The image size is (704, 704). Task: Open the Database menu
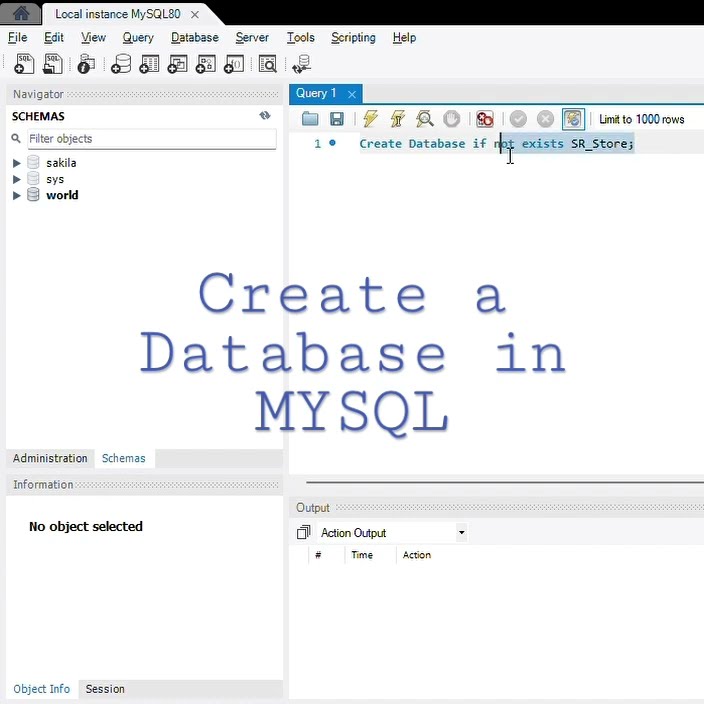pyautogui.click(x=195, y=38)
